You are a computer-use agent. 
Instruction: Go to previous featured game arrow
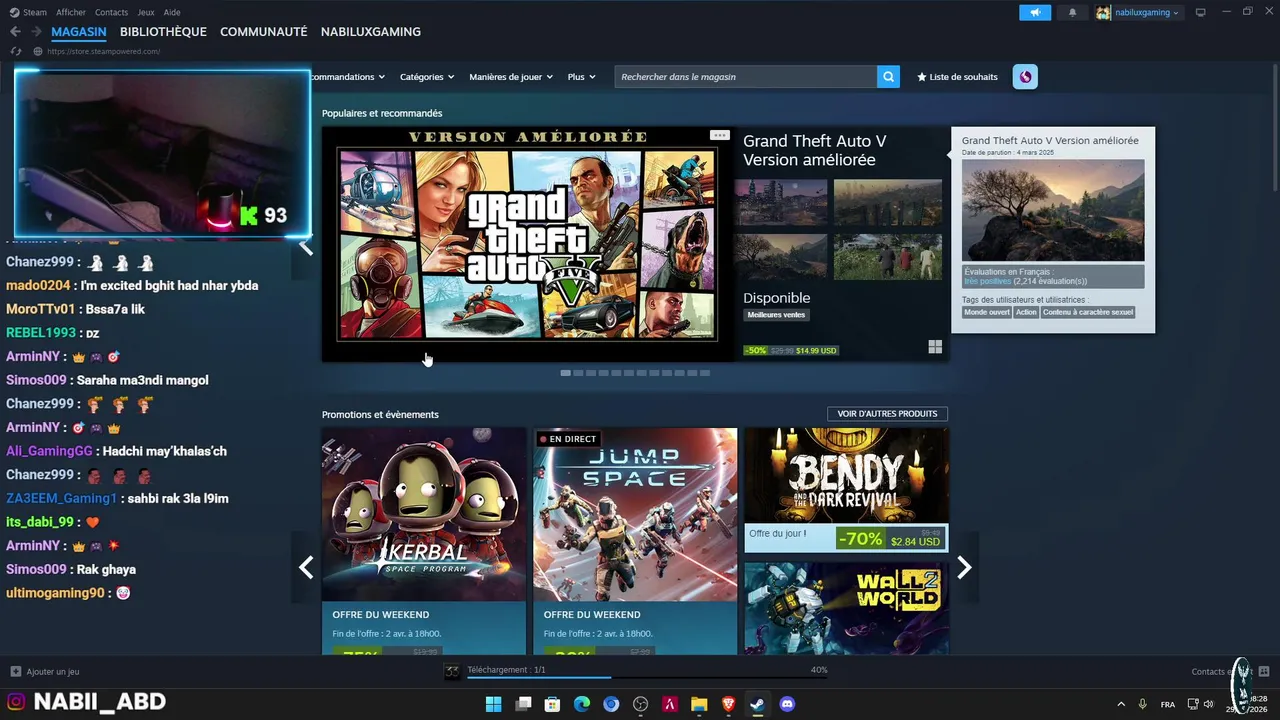tap(306, 246)
